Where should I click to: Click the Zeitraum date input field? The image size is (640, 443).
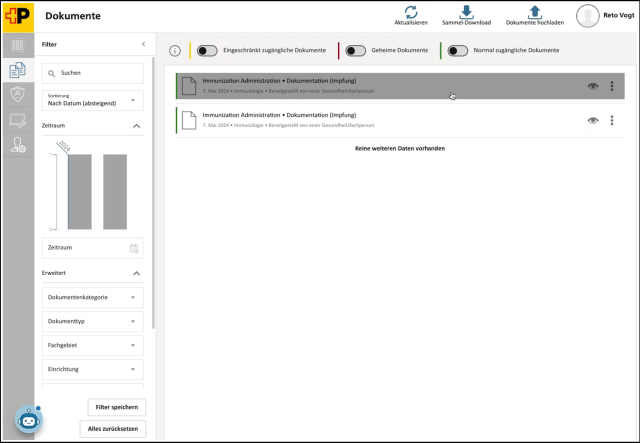[x=93, y=248]
